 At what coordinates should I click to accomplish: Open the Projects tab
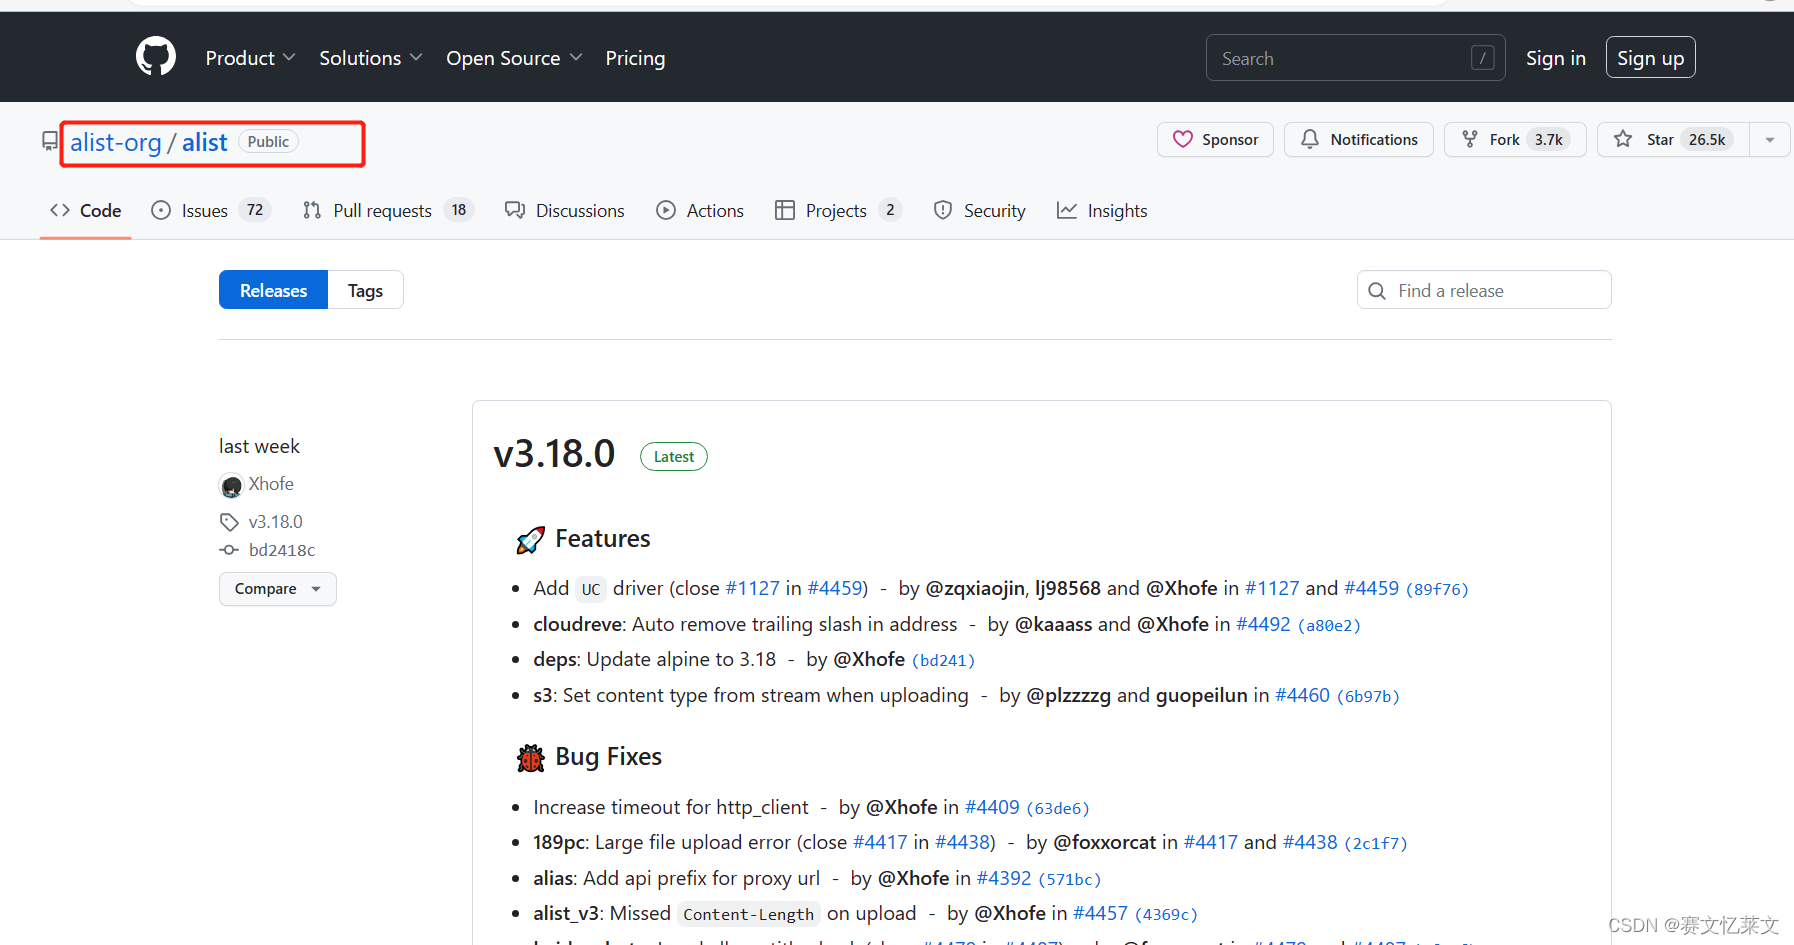[838, 211]
